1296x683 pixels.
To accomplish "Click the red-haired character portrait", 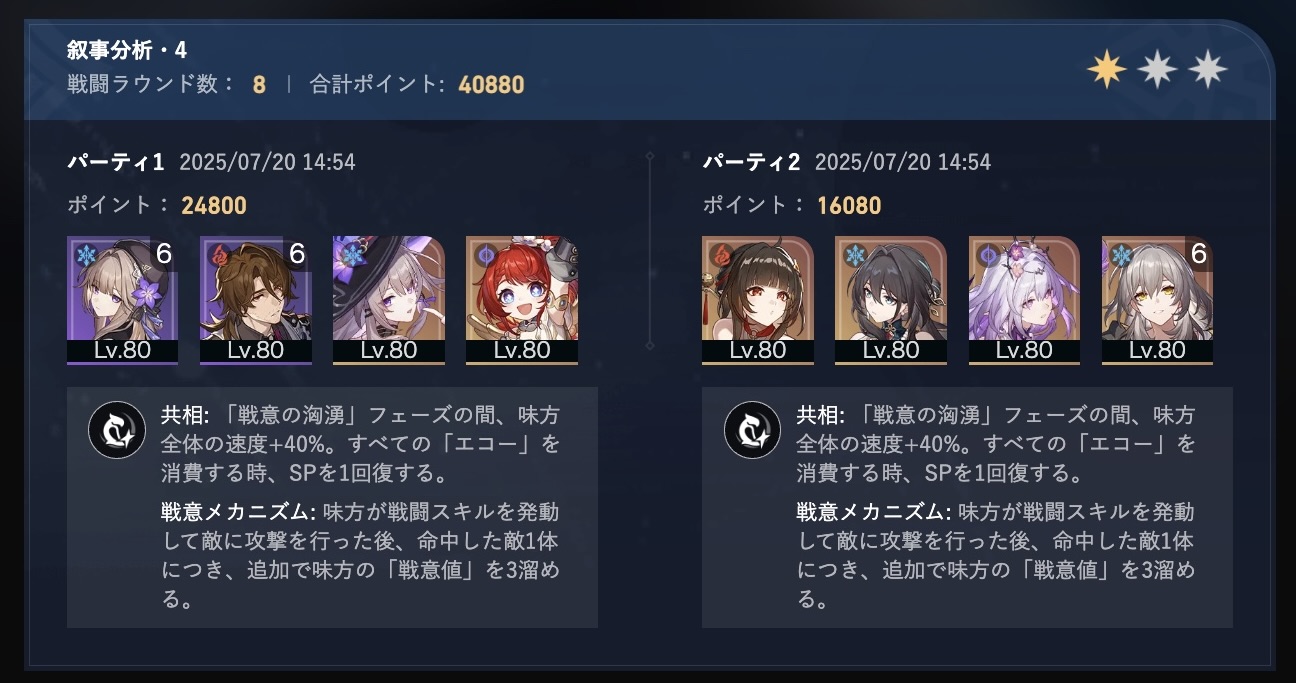I will coord(522,300).
